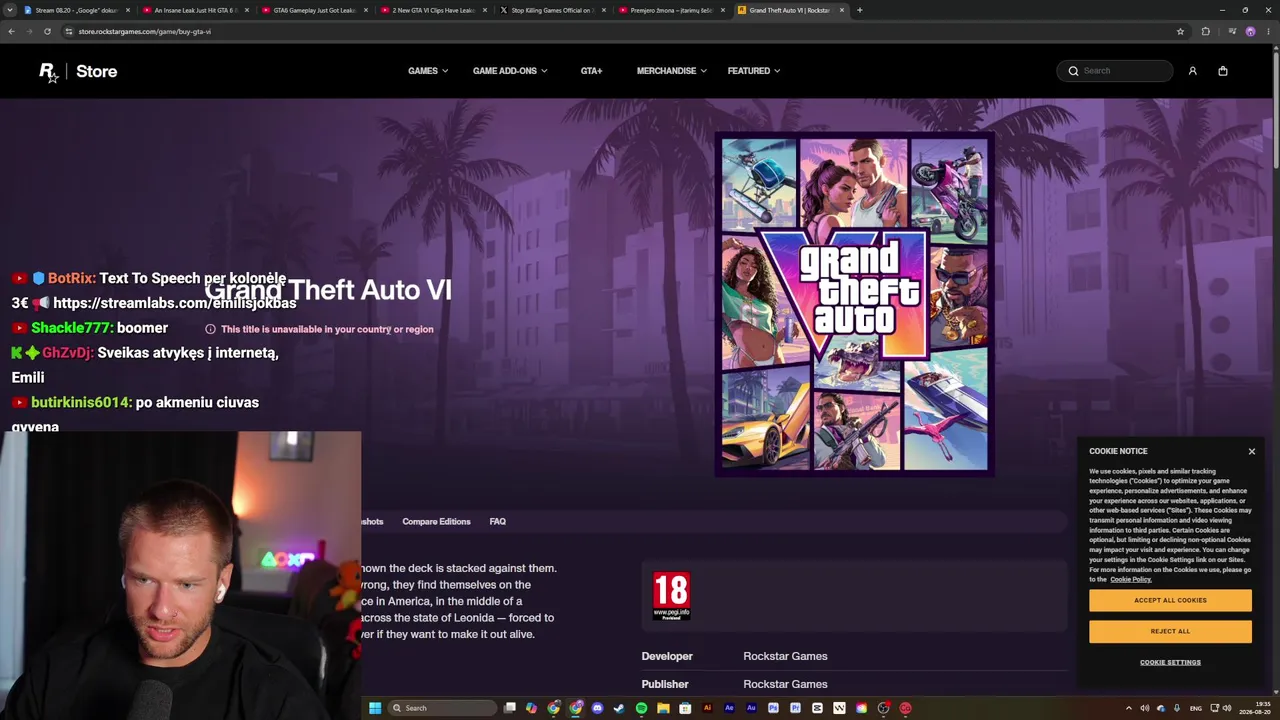
Task: Show hidden system tray icons
Action: [x=1129, y=708]
